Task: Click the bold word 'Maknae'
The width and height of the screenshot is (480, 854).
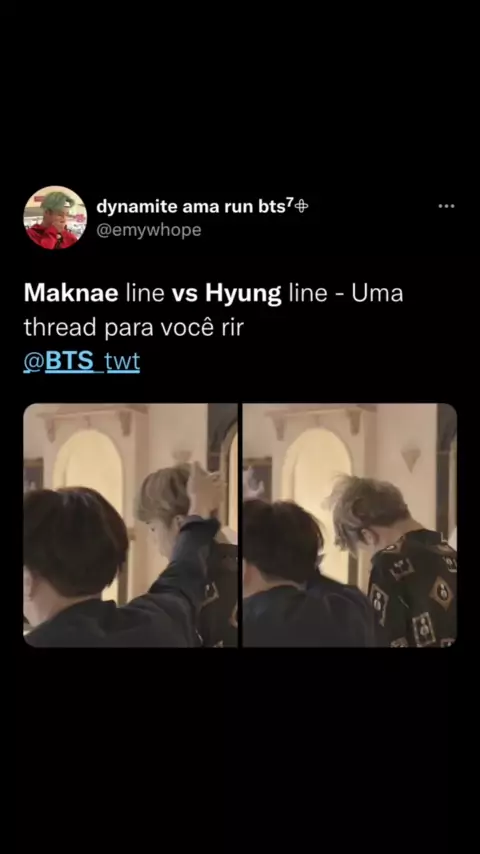Action: tap(71, 294)
